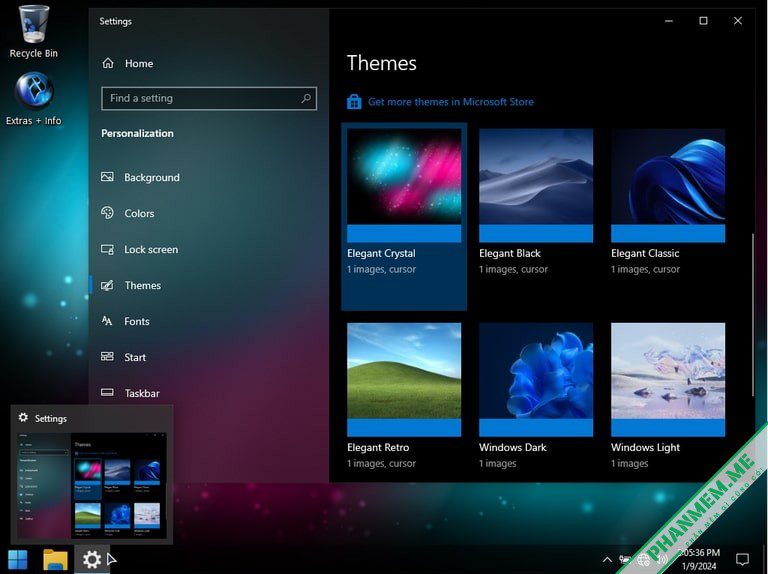This screenshot has width=768, height=574.
Task: Open the Extras + Info desktop icon
Action: 33,99
